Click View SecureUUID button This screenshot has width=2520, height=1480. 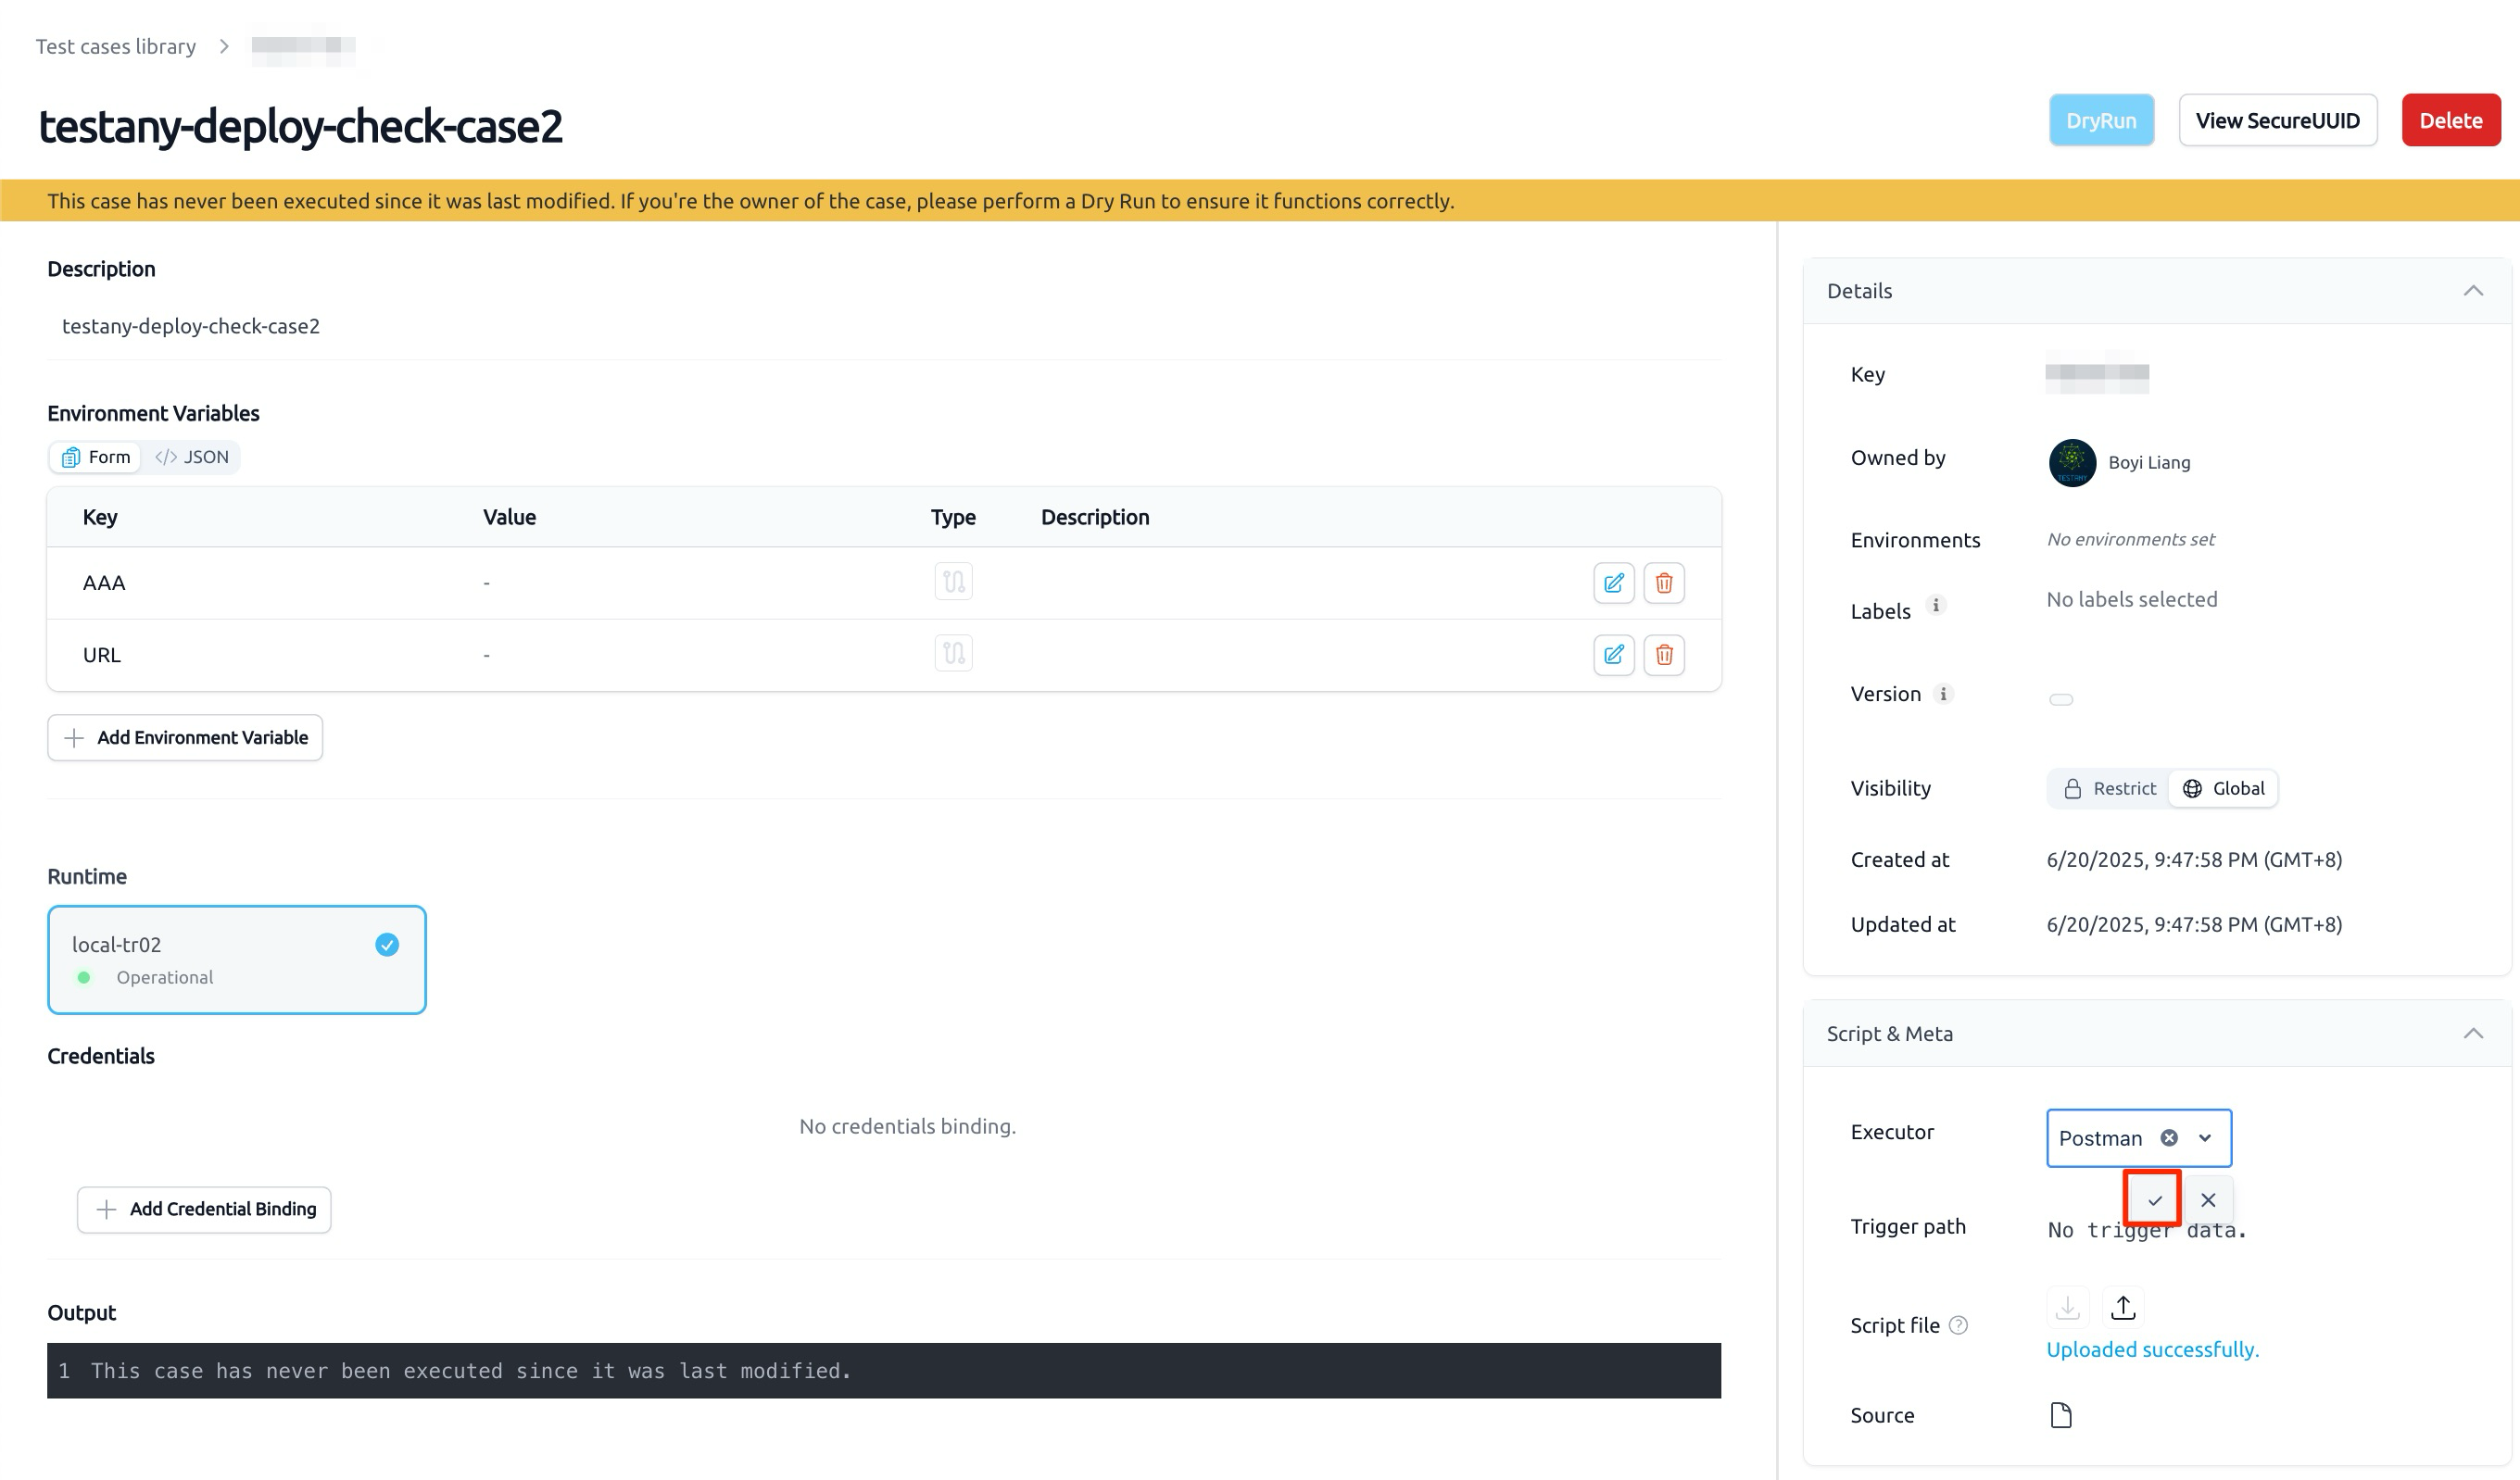[2277, 120]
